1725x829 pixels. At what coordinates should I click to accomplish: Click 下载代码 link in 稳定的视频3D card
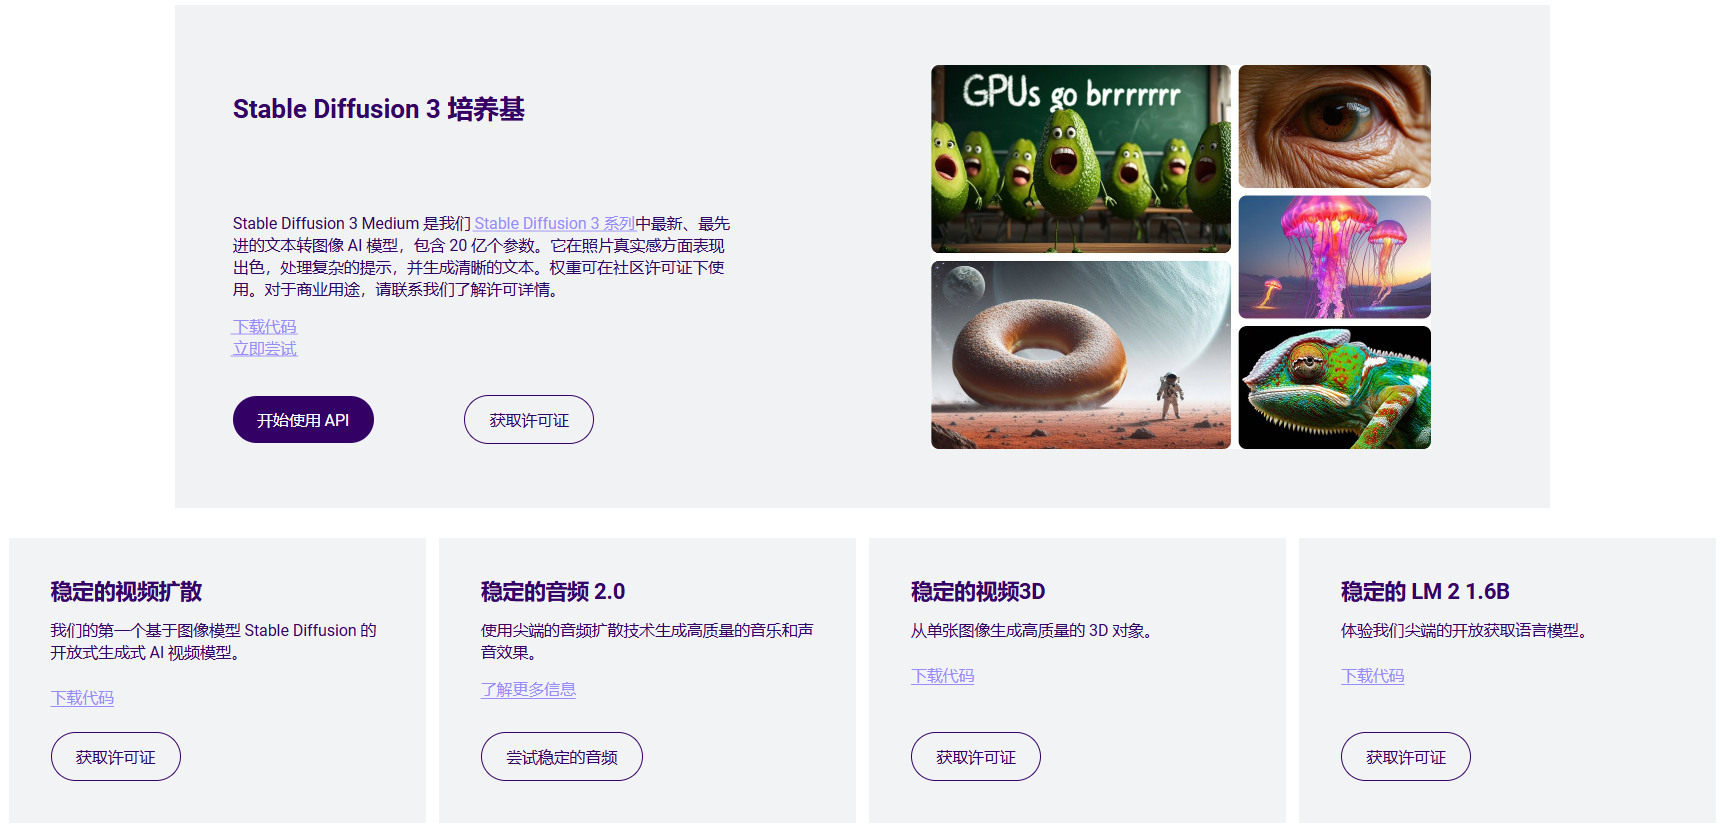pyautogui.click(x=942, y=677)
